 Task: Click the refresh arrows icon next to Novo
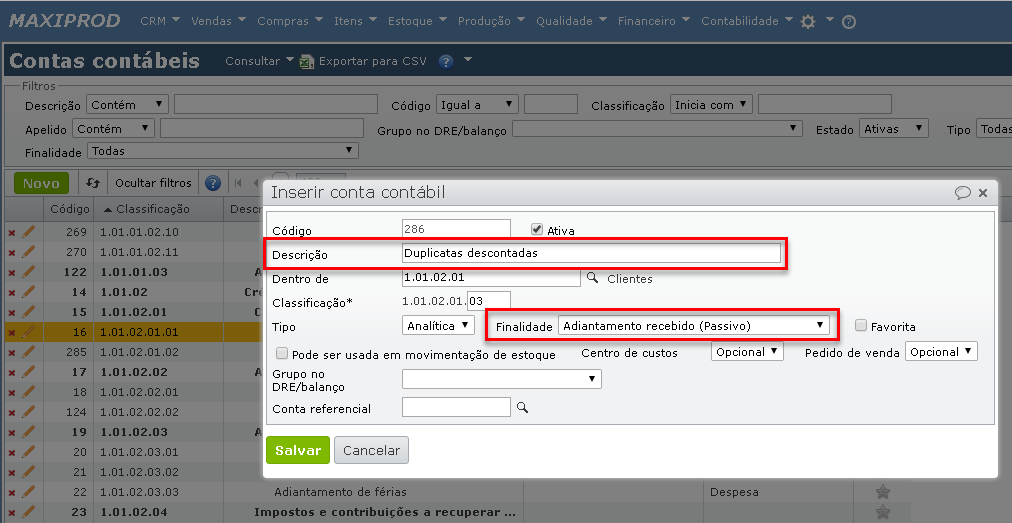pos(93,183)
